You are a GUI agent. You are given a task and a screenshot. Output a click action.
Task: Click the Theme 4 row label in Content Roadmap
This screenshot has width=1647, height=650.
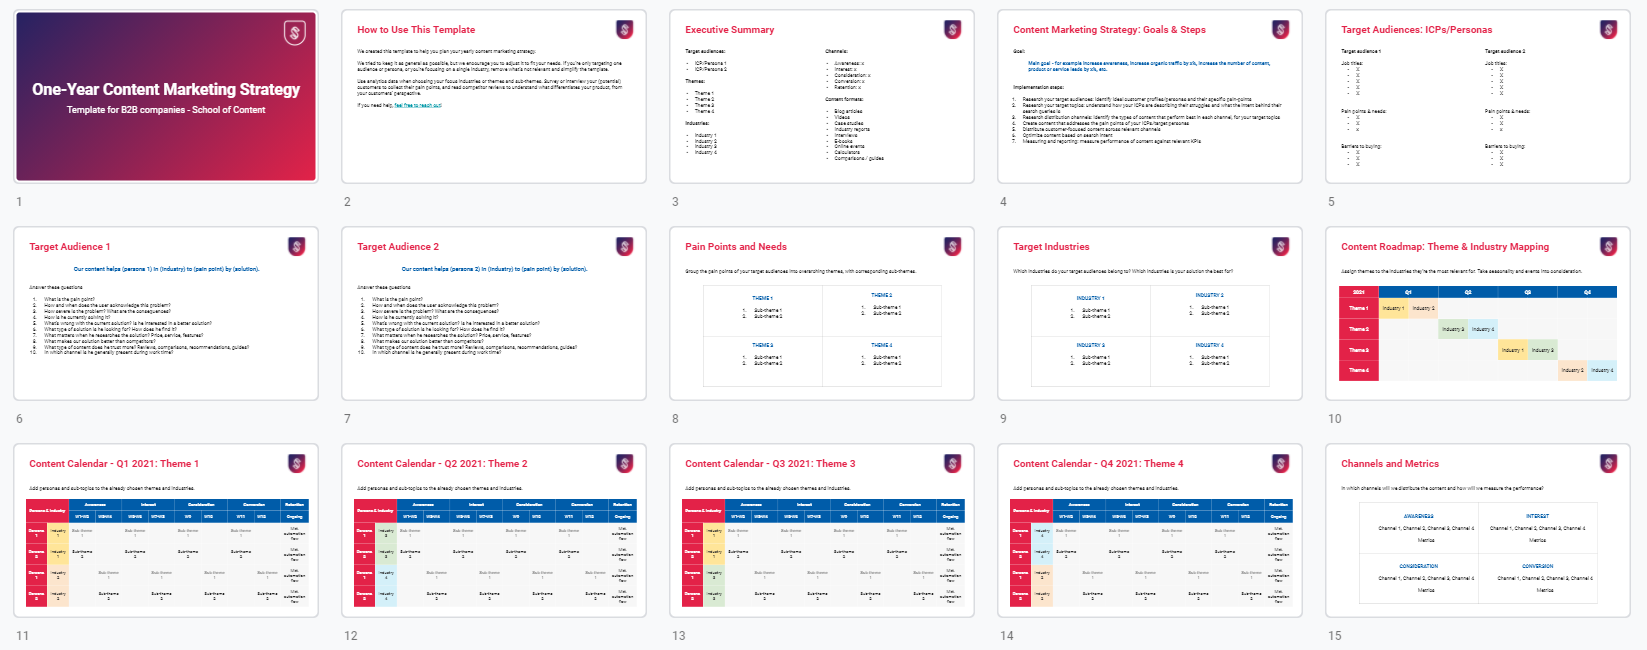pos(1358,370)
